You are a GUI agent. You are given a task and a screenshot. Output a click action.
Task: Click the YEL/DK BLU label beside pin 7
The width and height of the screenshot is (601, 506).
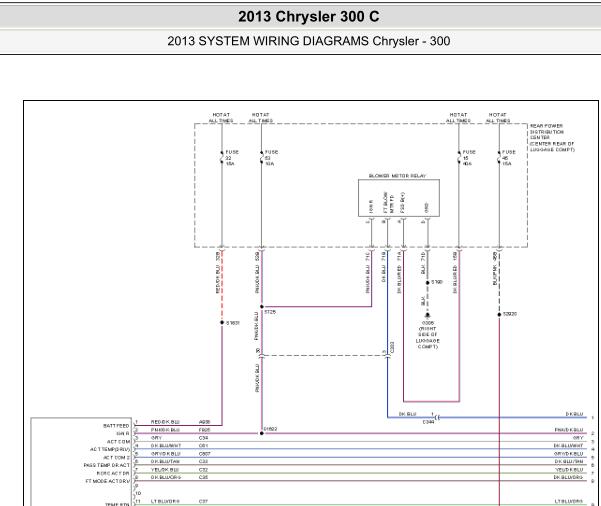[165, 470]
